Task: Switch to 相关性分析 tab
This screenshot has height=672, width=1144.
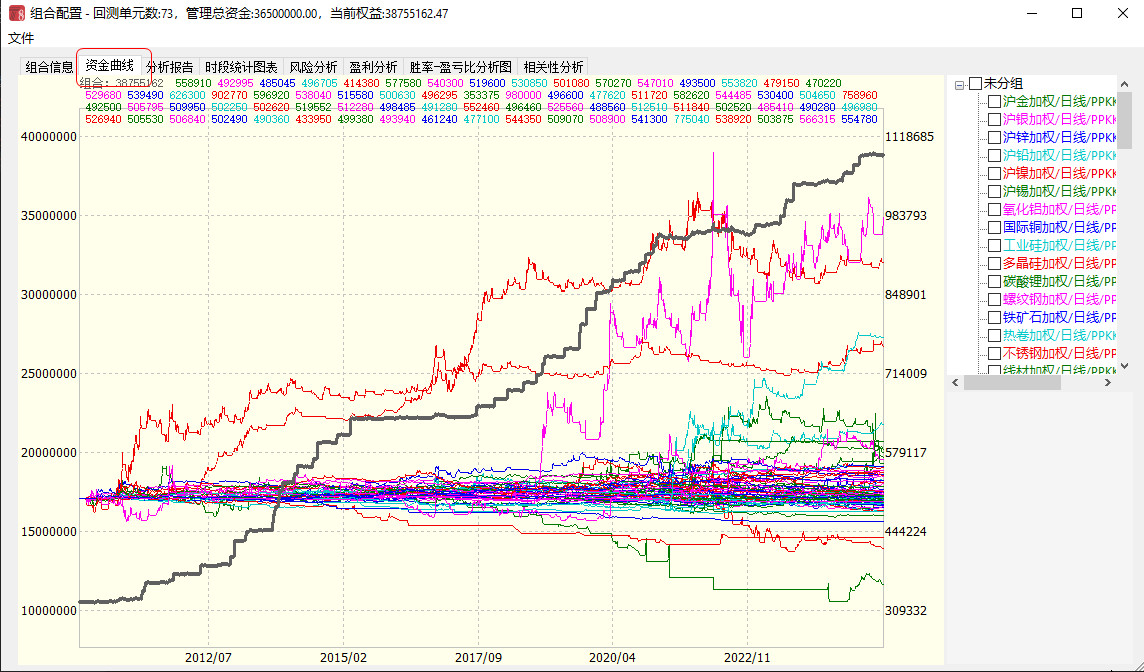Action: pyautogui.click(x=553, y=67)
